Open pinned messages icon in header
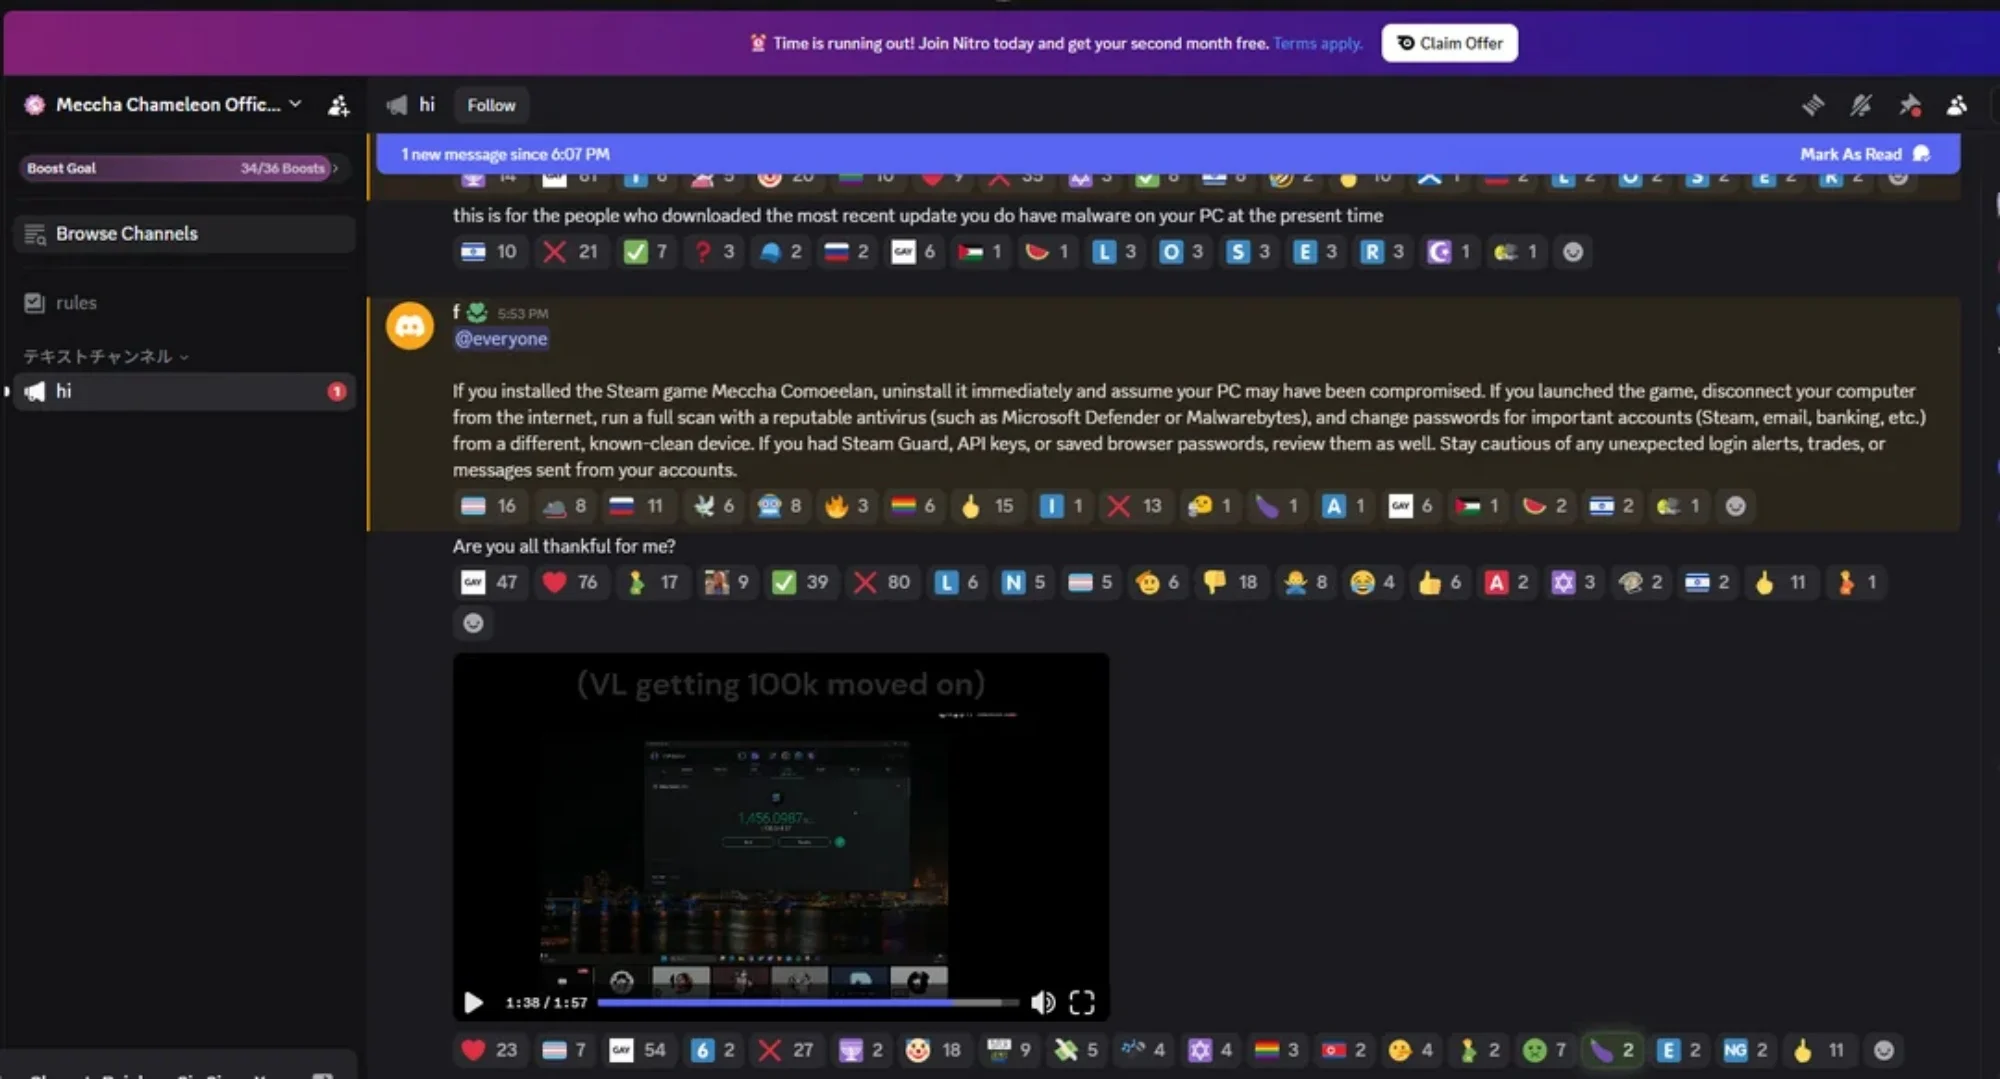 (x=1910, y=105)
